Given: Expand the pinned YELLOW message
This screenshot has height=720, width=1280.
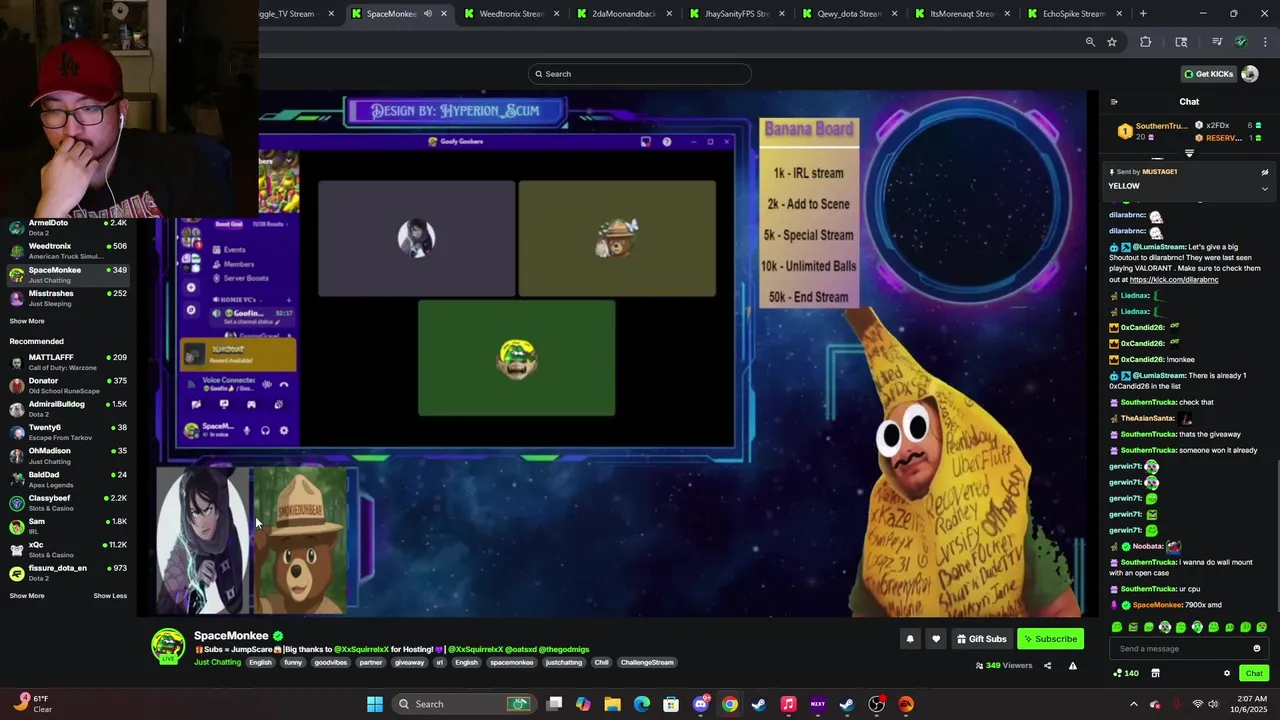Looking at the screenshot, I should 1265,188.
